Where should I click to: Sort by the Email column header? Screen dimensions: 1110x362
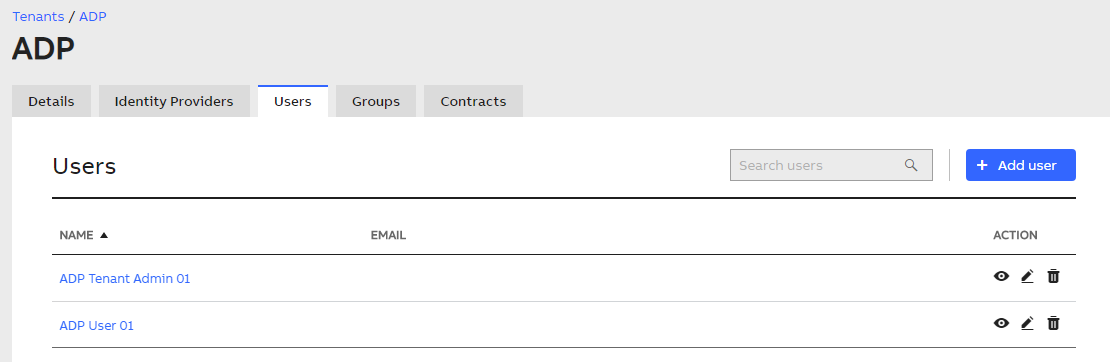tap(389, 235)
